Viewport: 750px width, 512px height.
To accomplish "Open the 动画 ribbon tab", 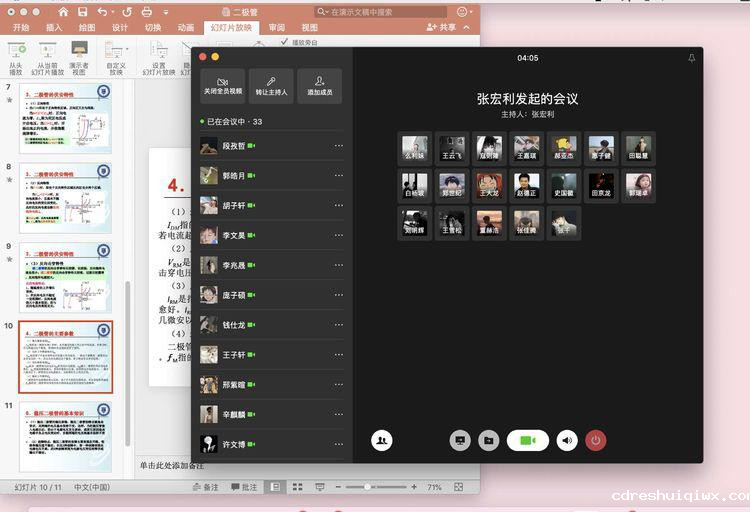I will click(x=186, y=28).
